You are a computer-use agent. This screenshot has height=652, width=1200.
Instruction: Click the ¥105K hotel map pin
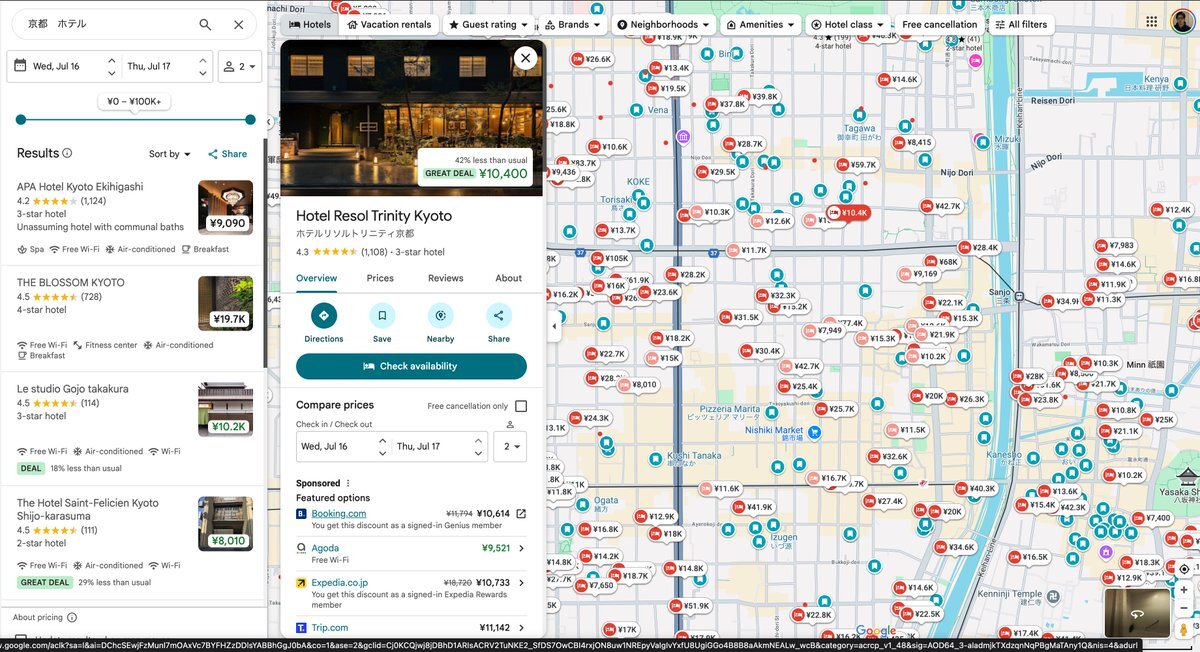click(610, 259)
